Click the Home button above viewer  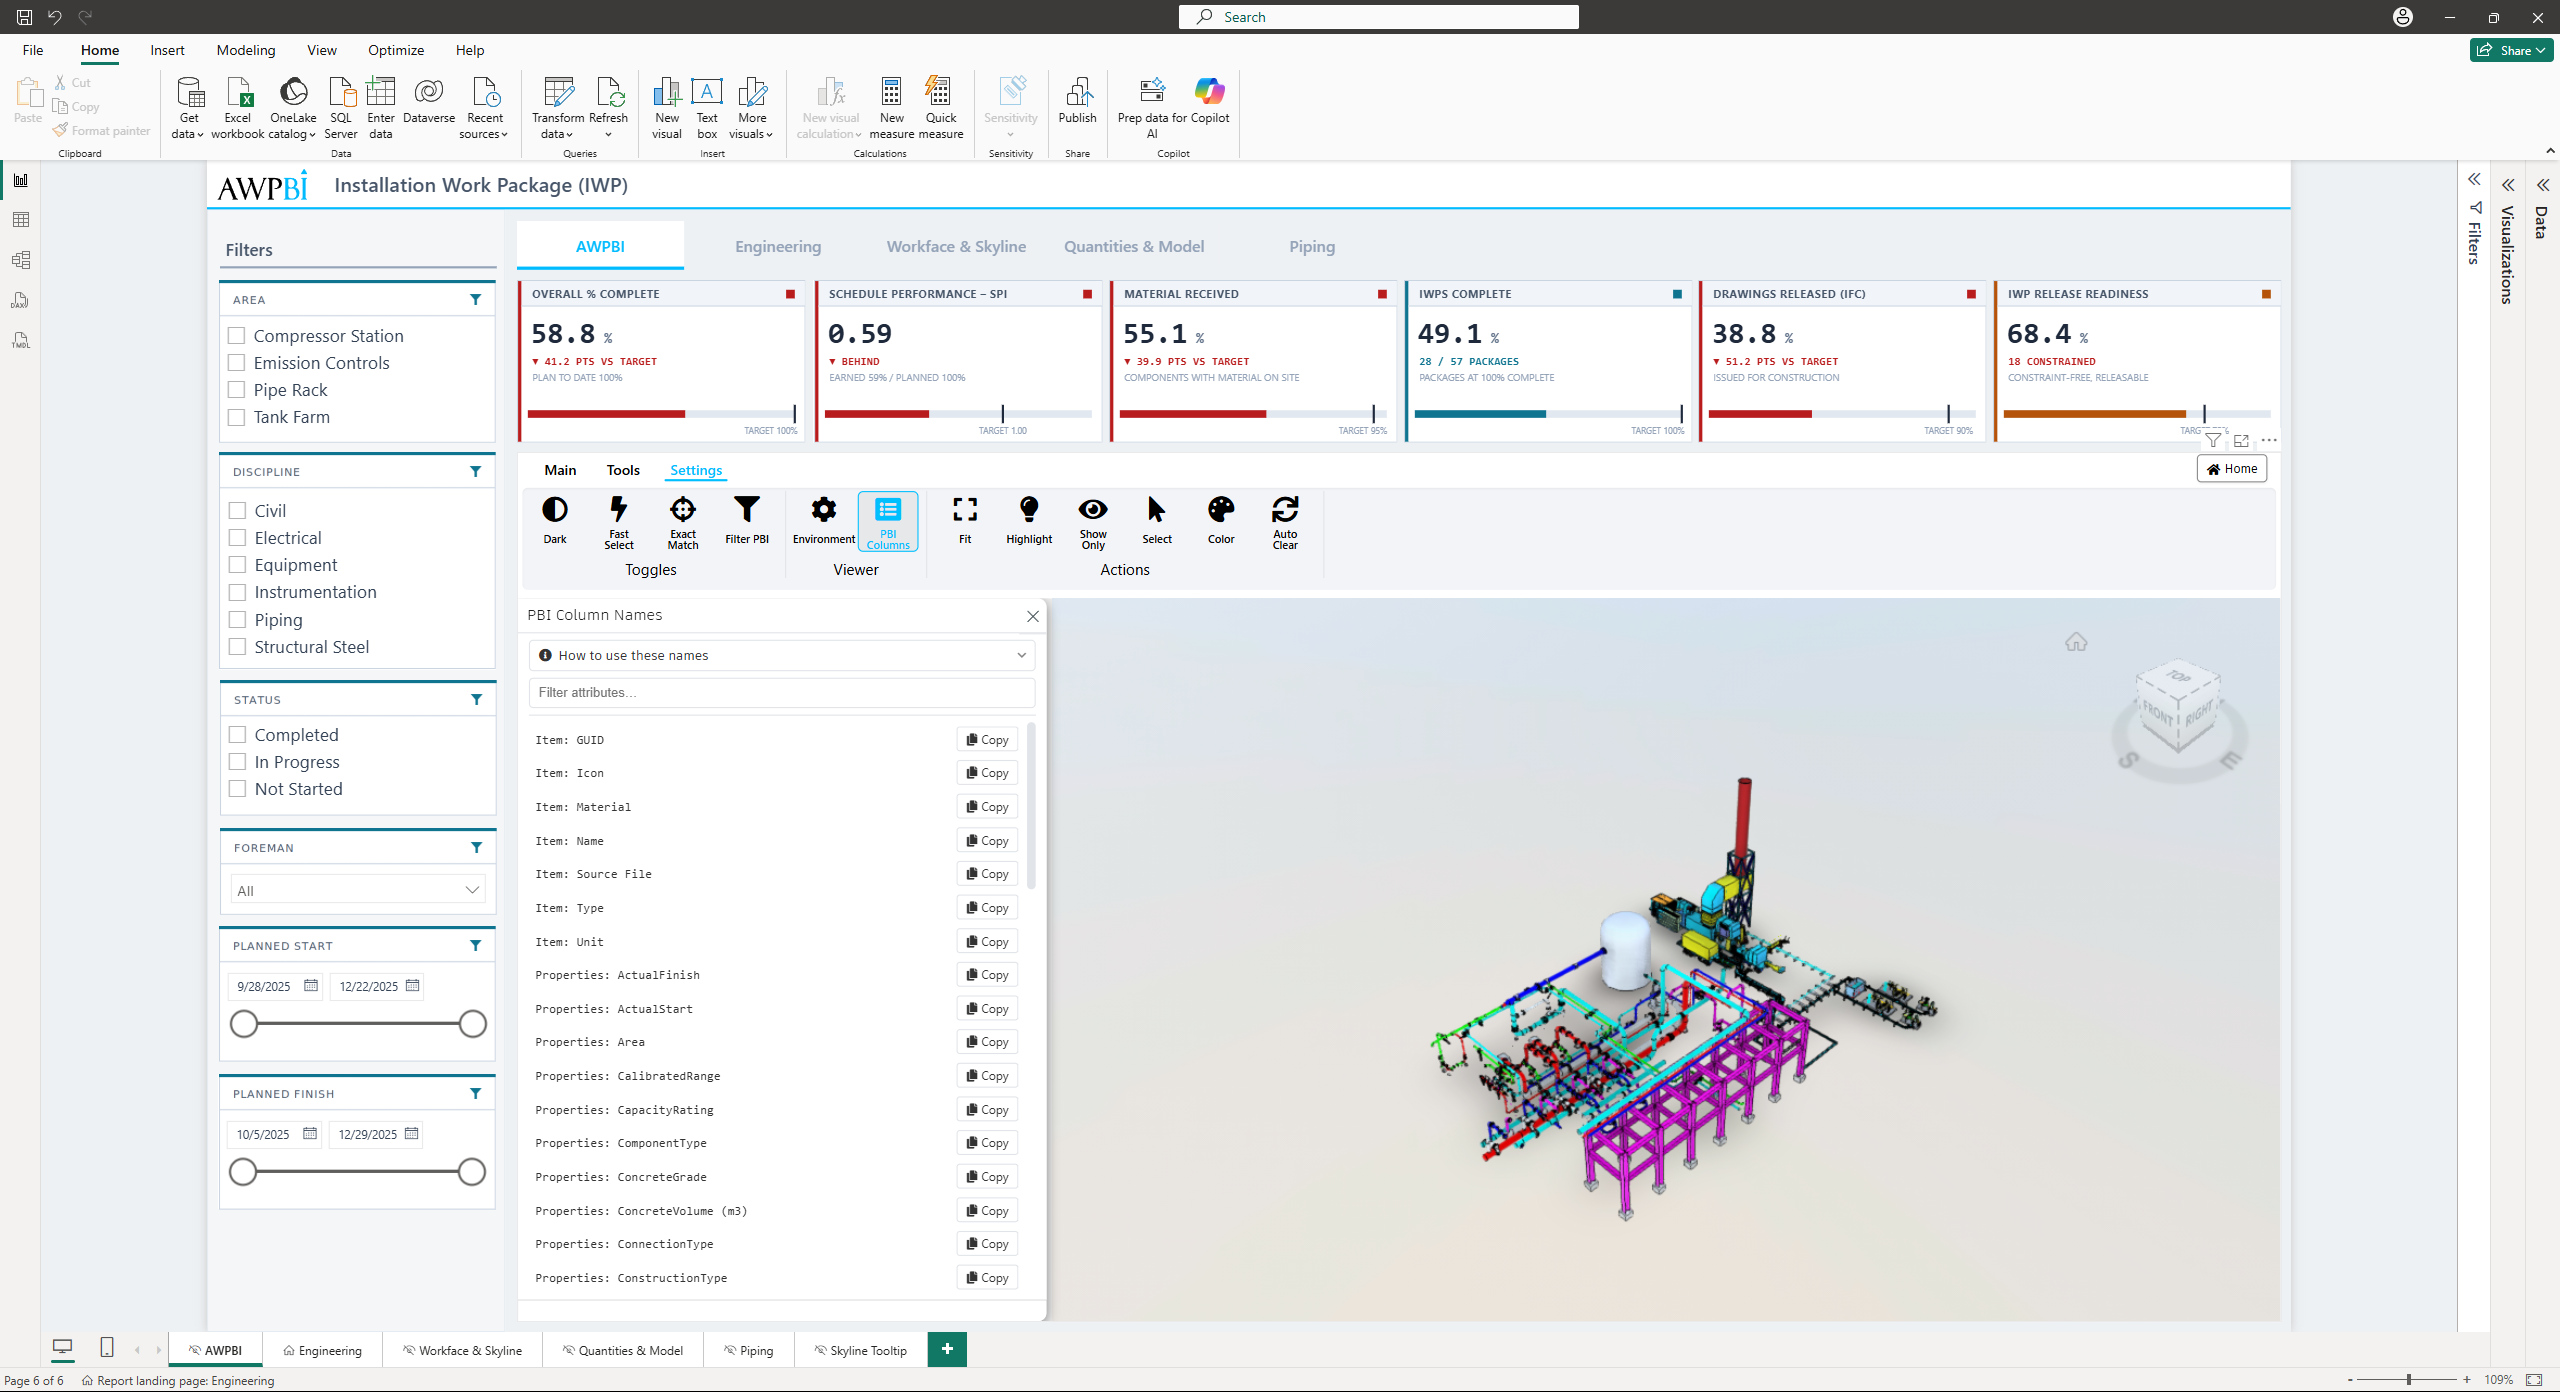(x=2232, y=469)
